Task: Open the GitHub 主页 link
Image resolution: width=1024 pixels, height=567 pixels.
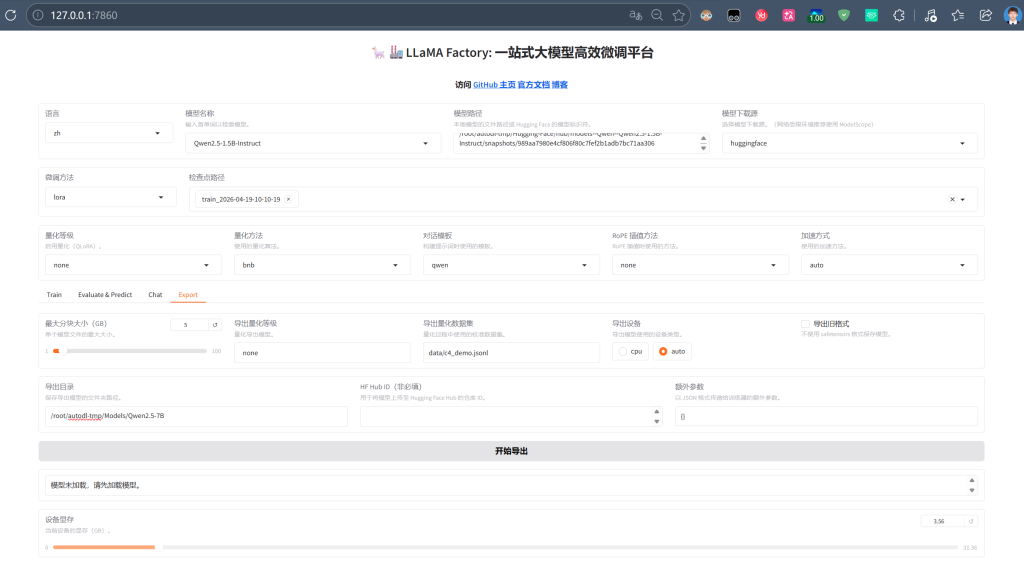Action: (494, 85)
